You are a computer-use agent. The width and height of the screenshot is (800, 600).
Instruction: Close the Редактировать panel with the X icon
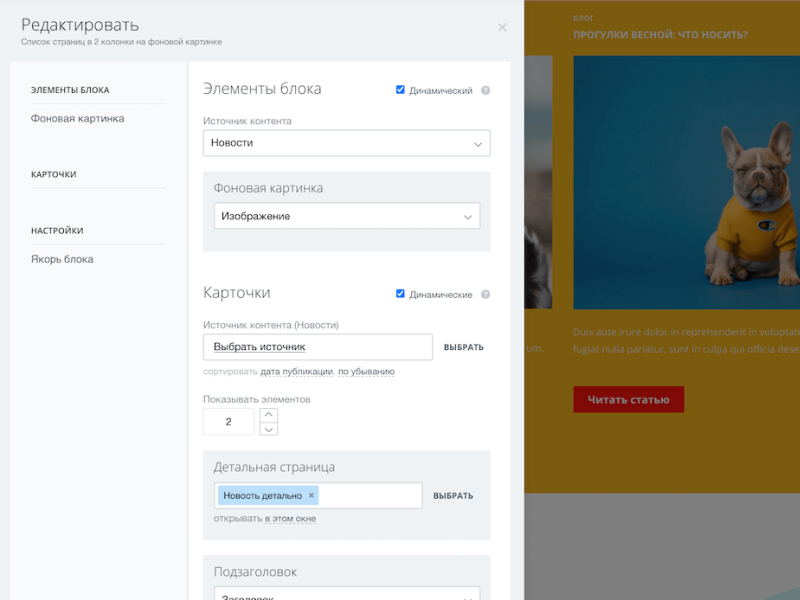click(502, 28)
